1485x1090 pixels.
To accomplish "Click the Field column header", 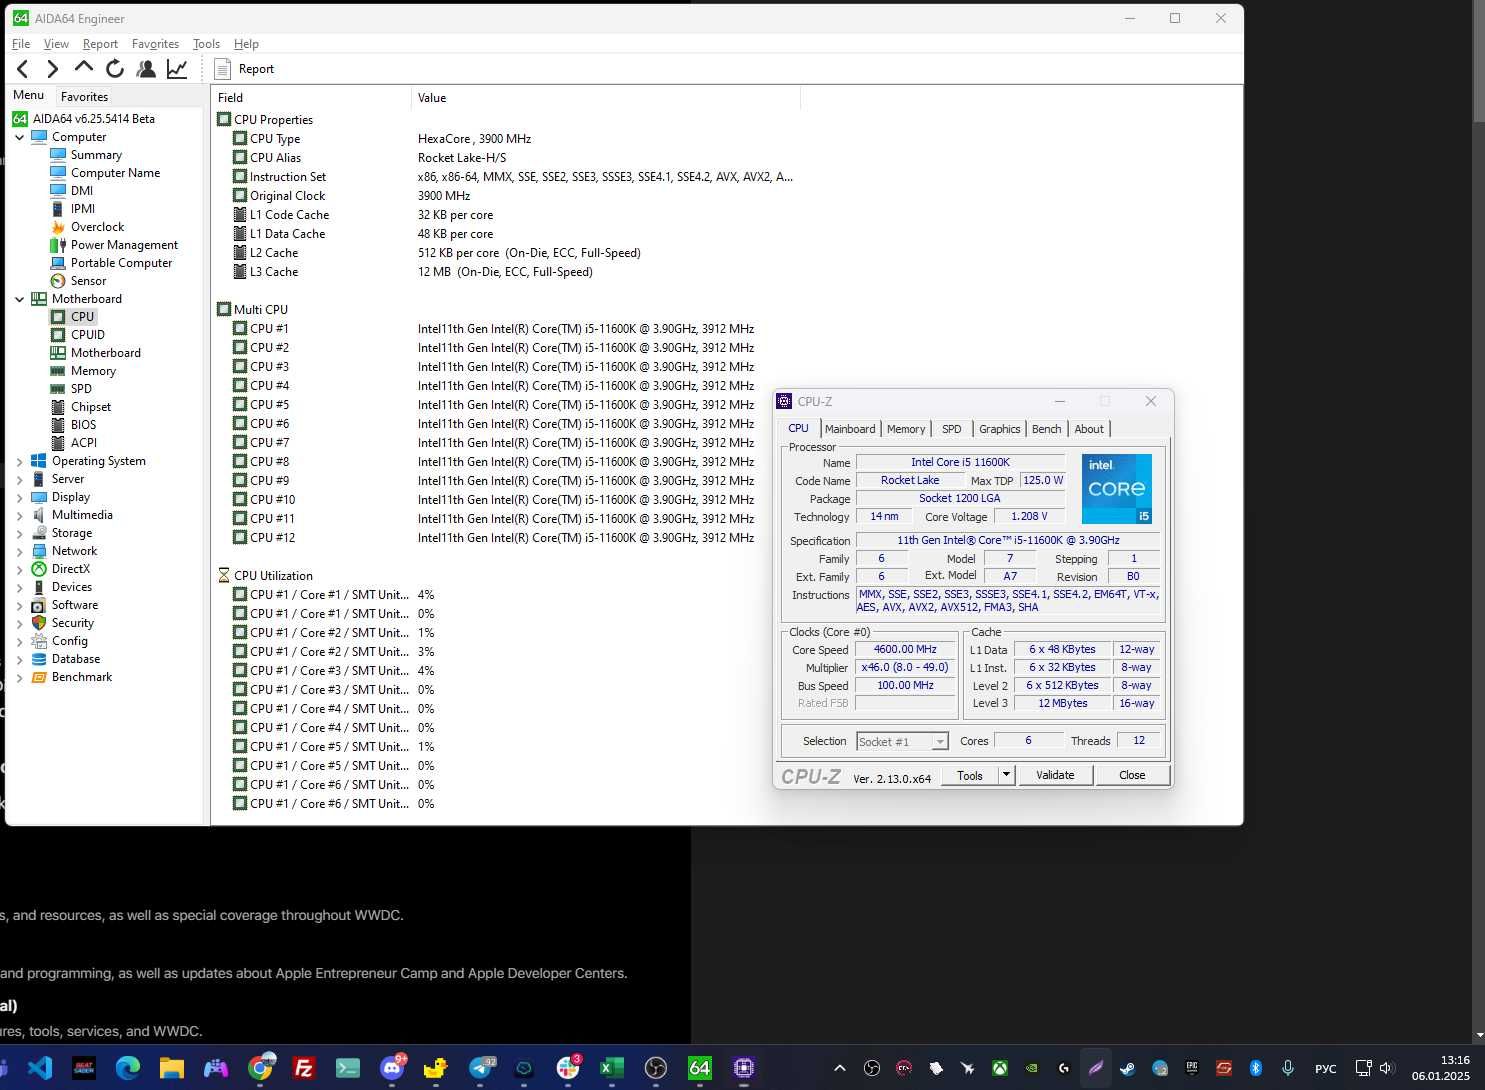I will (x=311, y=98).
